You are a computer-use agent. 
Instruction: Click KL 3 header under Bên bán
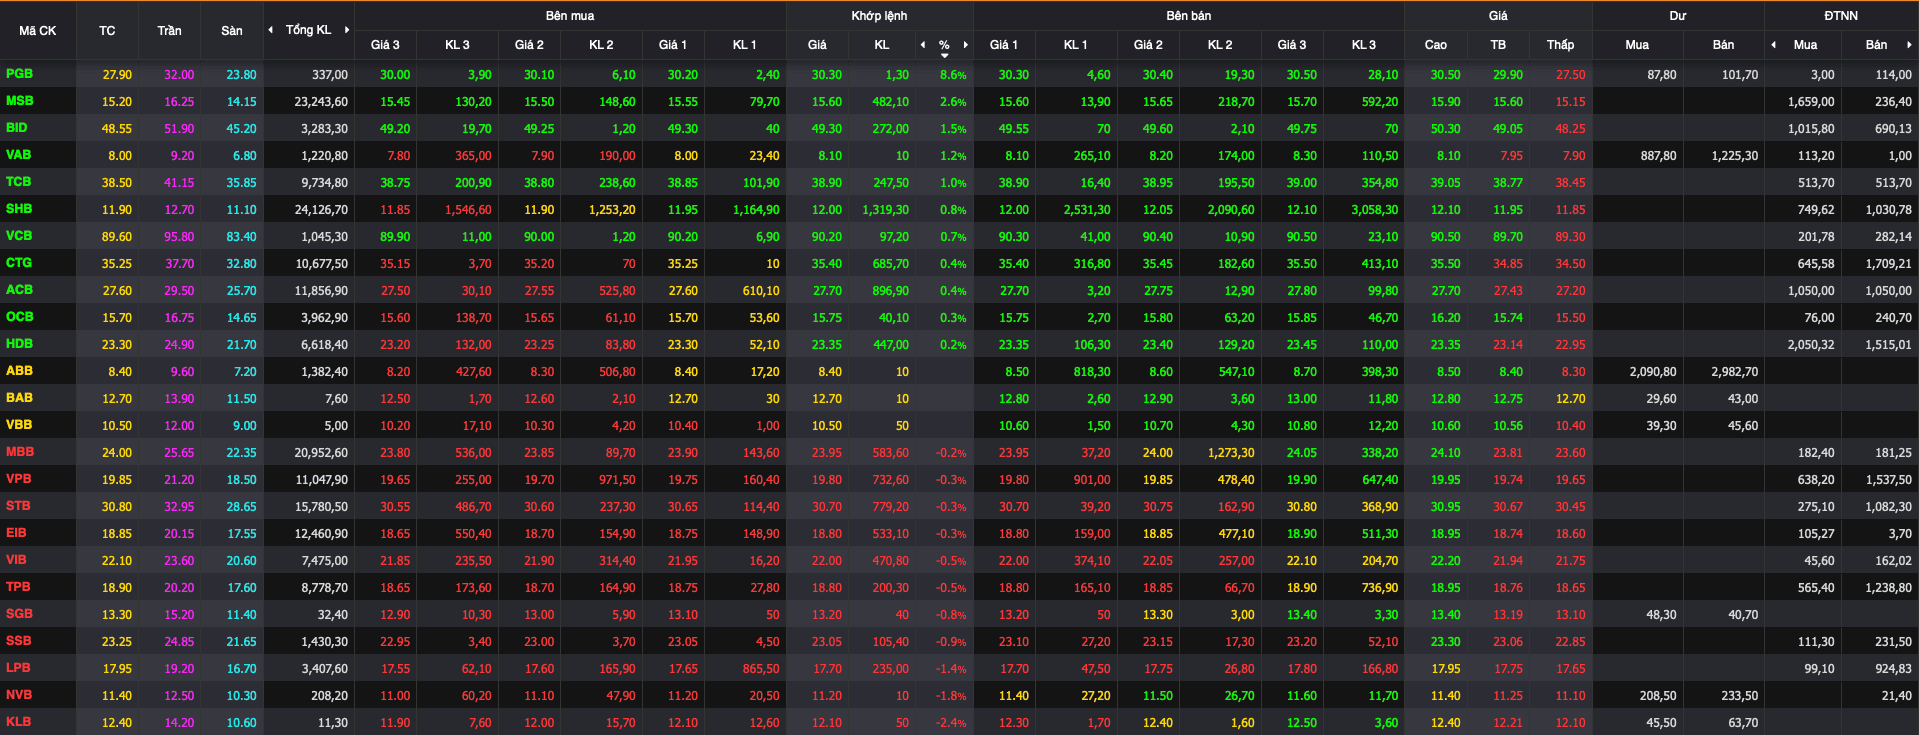1364,45
